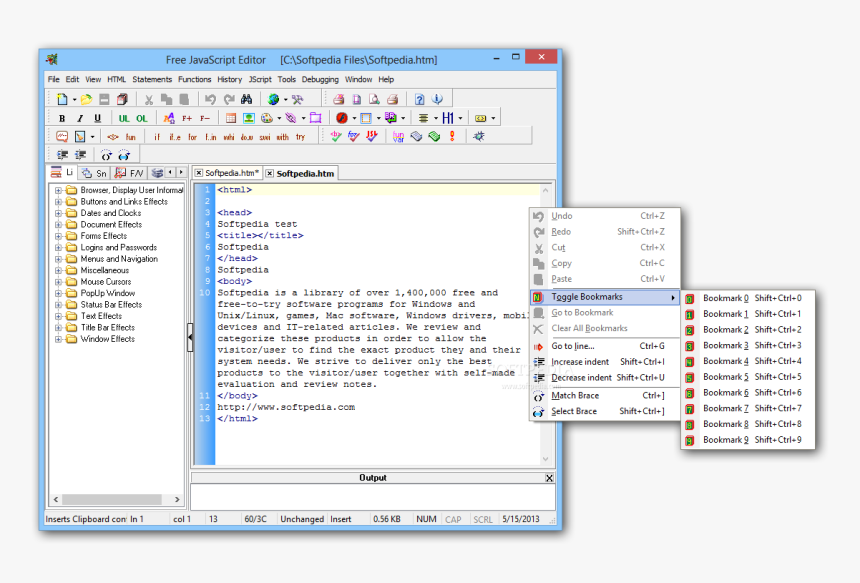Insert a table

(232, 117)
